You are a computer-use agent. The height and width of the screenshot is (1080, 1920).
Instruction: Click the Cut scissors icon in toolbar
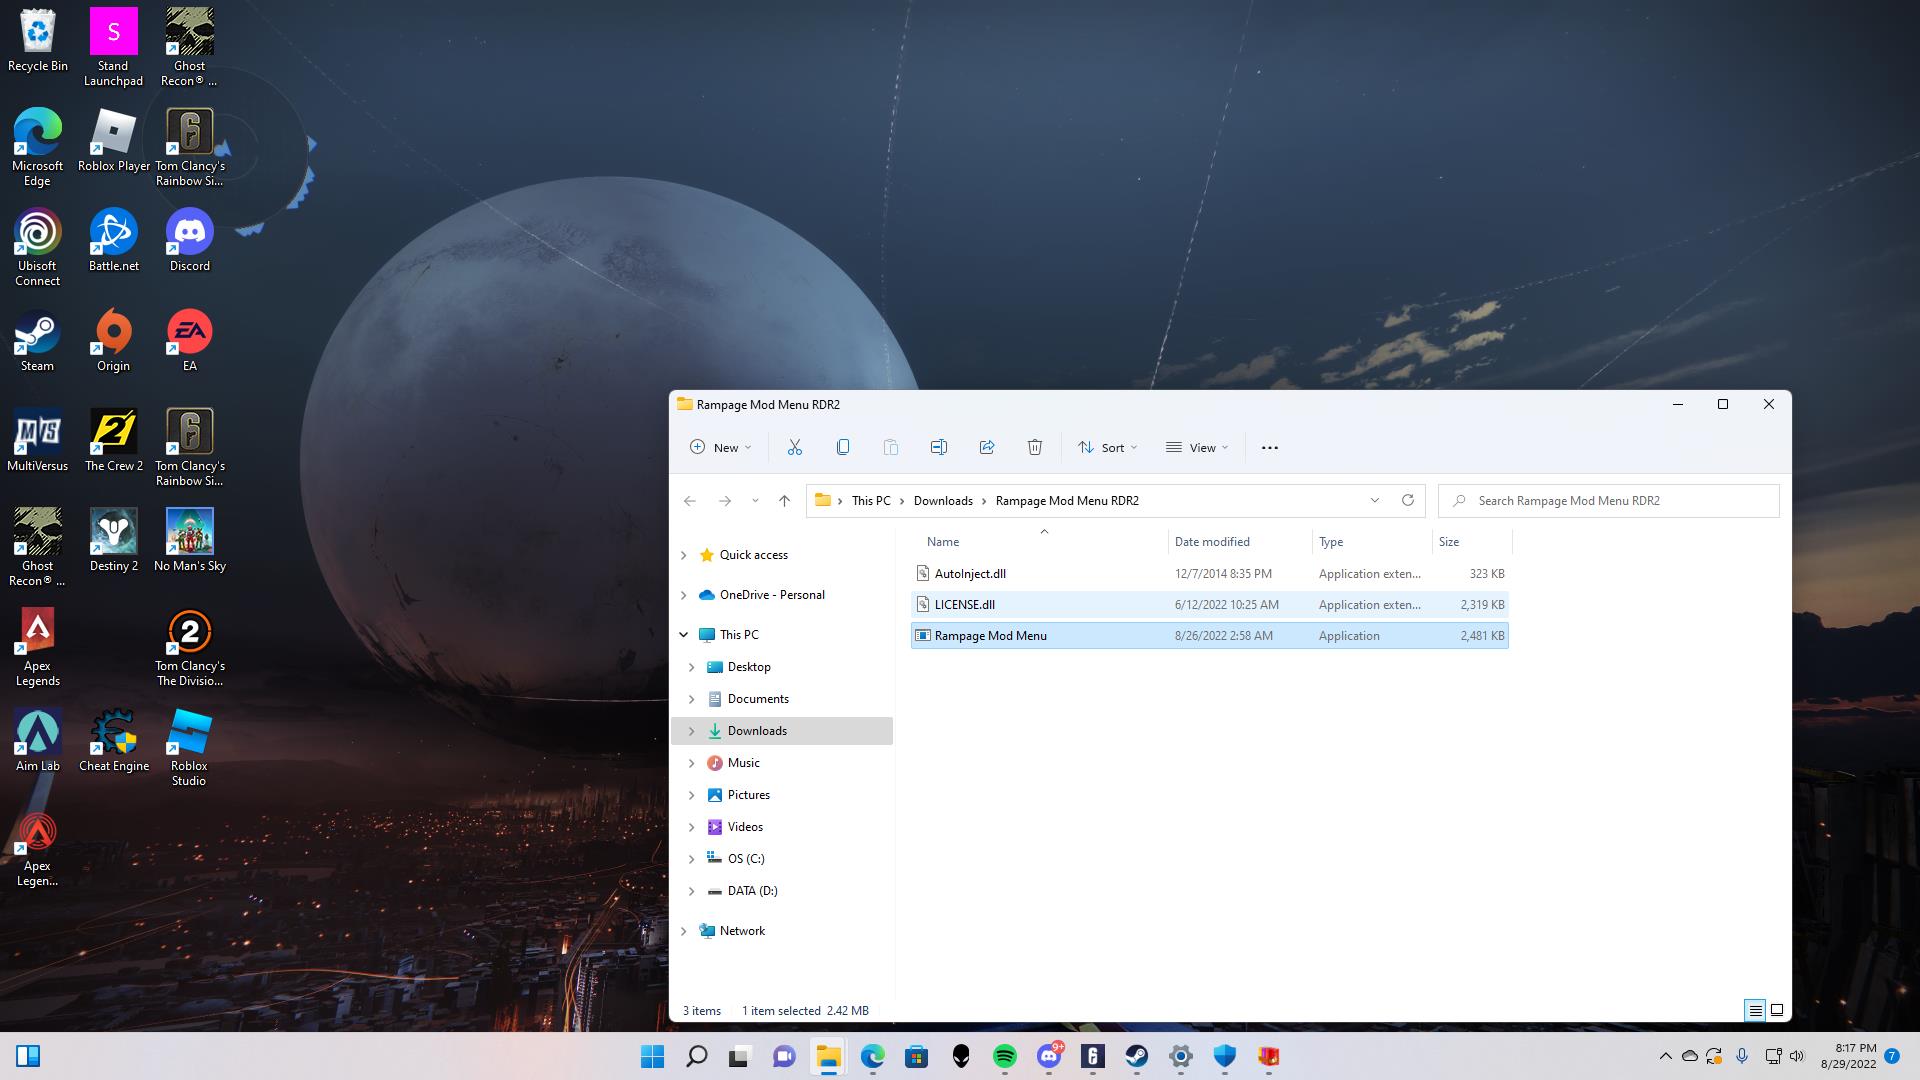[795, 447]
